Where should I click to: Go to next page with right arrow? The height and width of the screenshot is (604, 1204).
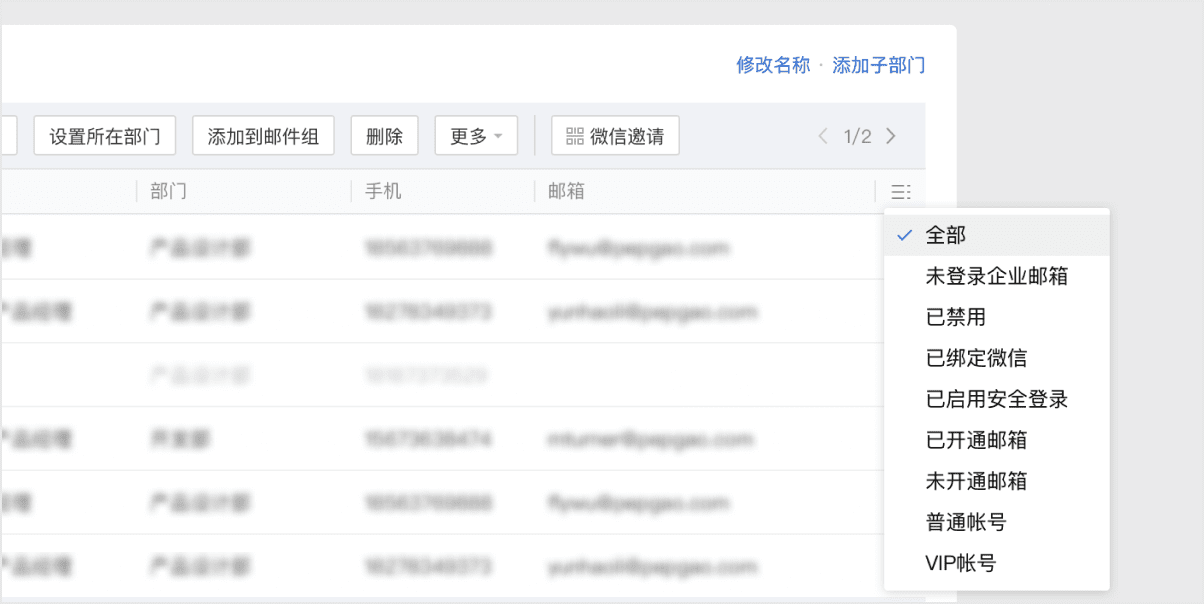click(x=890, y=136)
